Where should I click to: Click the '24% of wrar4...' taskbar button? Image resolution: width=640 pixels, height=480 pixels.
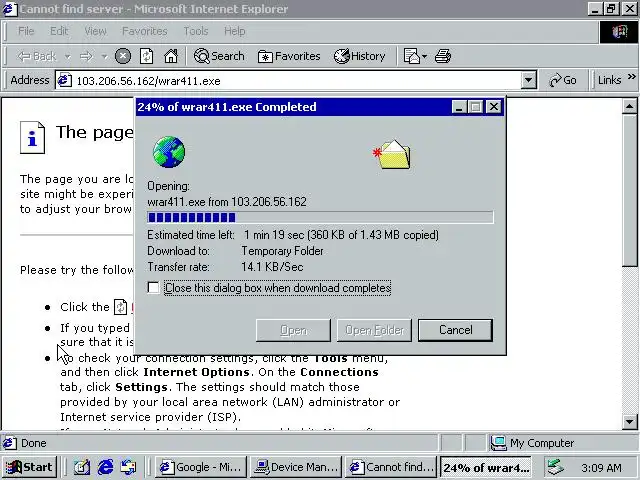486,467
